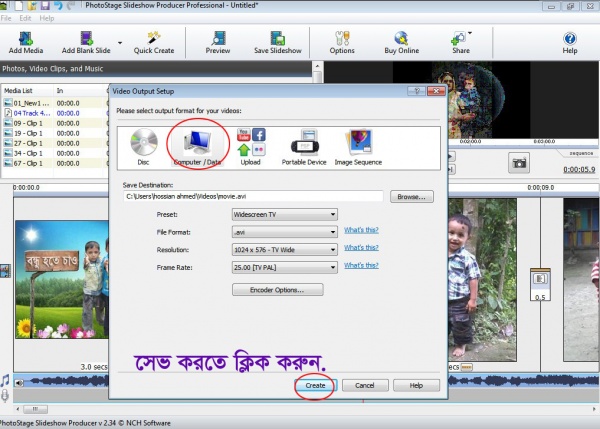This screenshot has width=600, height=429.
Task: Click the save icon in title bar
Action: click(x=45, y=5)
